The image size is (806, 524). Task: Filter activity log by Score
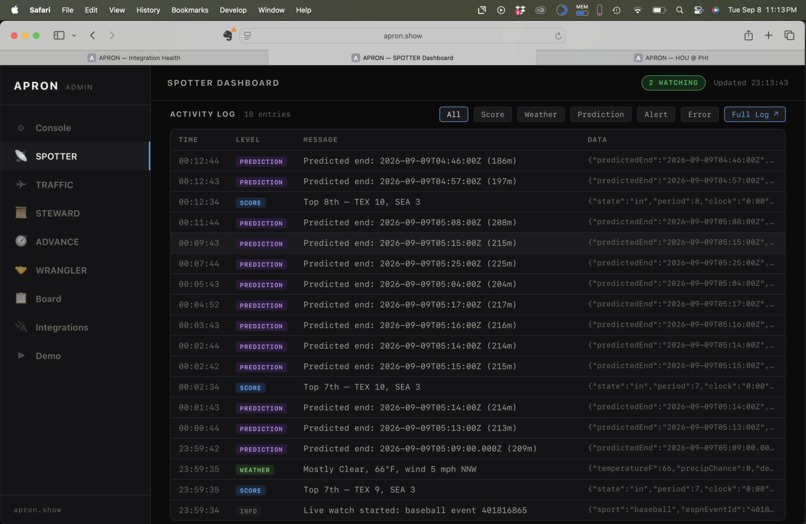pos(492,114)
